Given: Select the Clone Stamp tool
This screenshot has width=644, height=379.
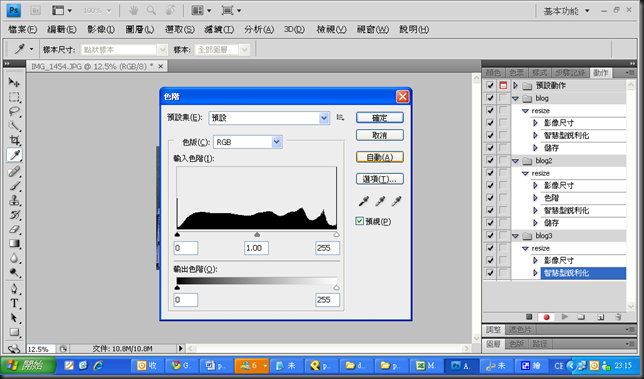Looking at the screenshot, I should click(x=14, y=200).
